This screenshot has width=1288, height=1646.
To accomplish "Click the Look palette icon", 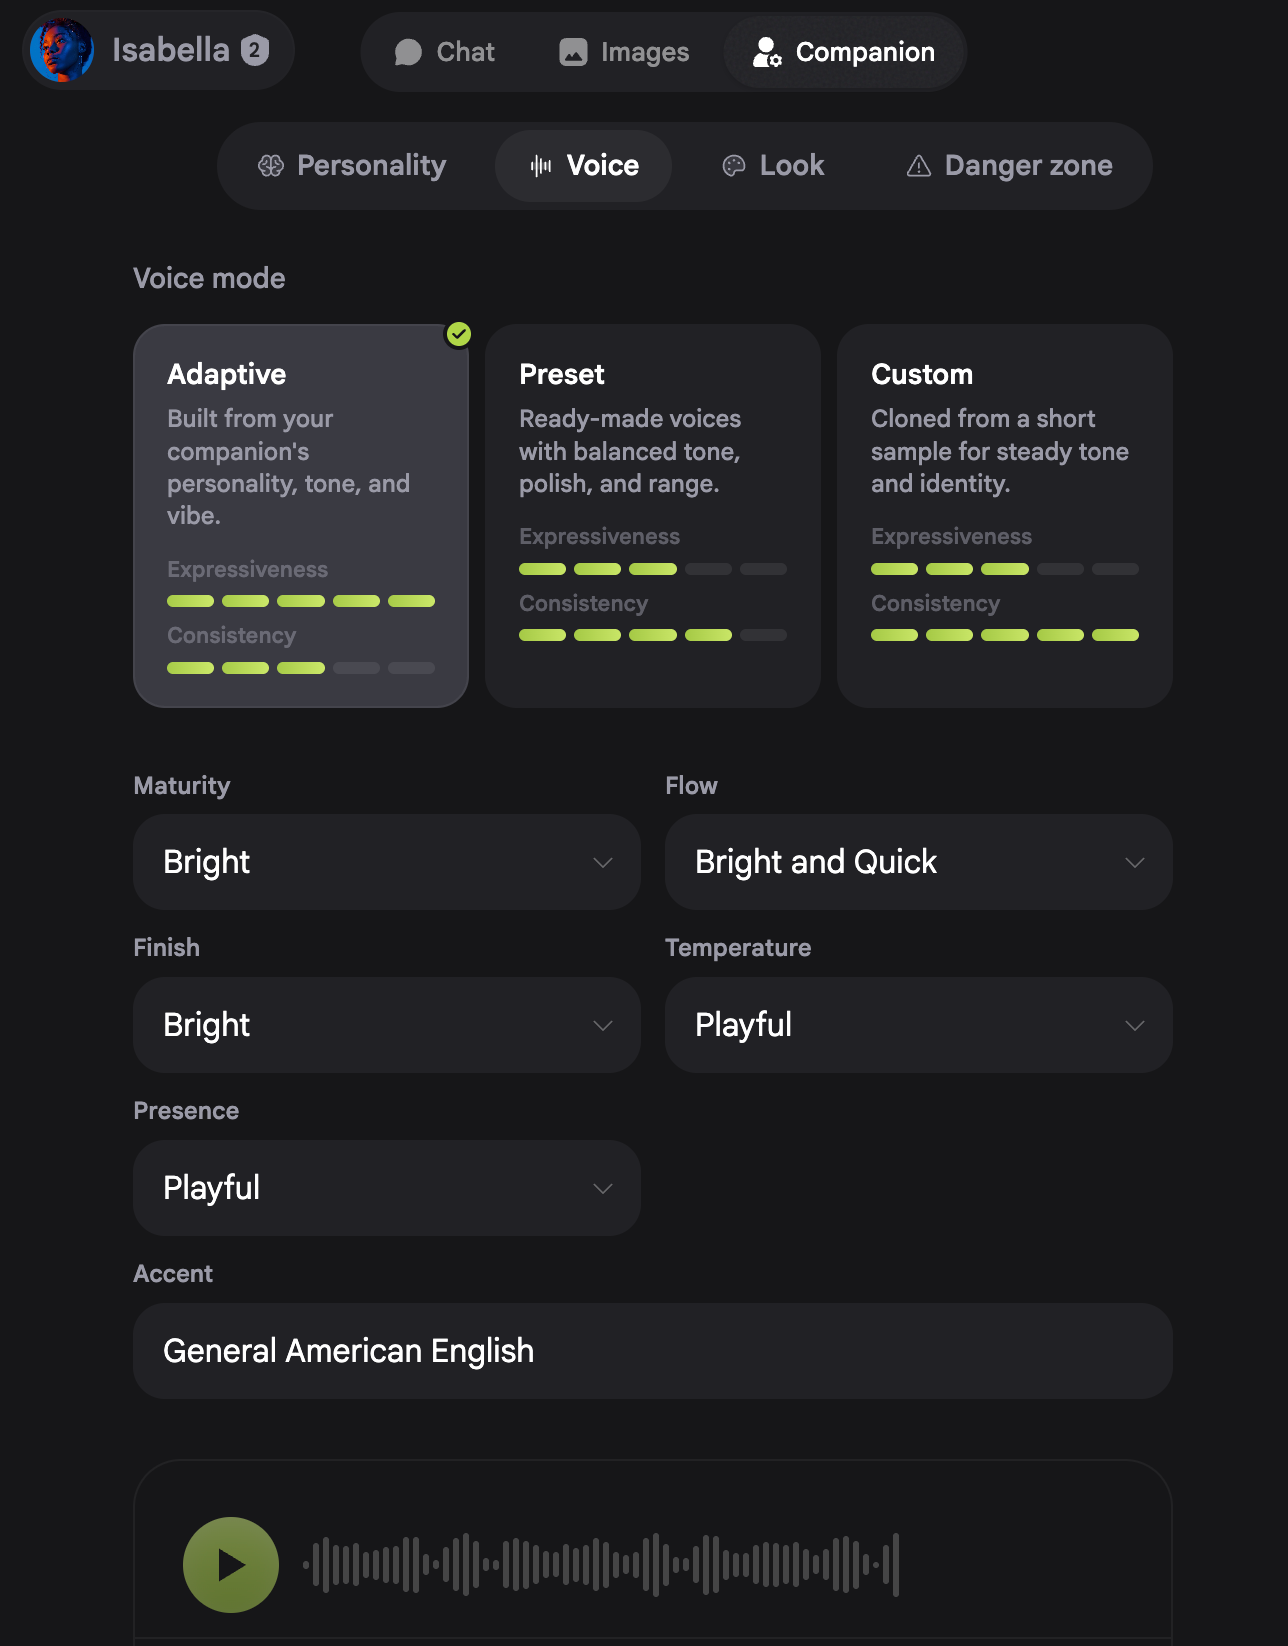I will click(734, 166).
